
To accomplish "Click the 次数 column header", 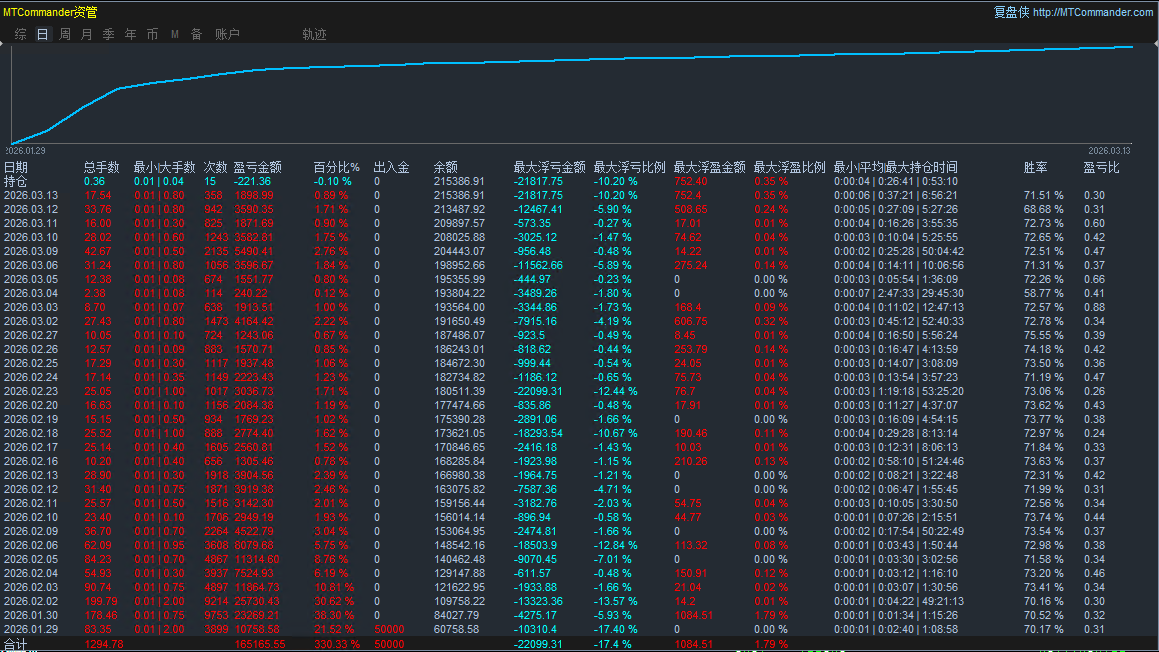I will [216, 167].
